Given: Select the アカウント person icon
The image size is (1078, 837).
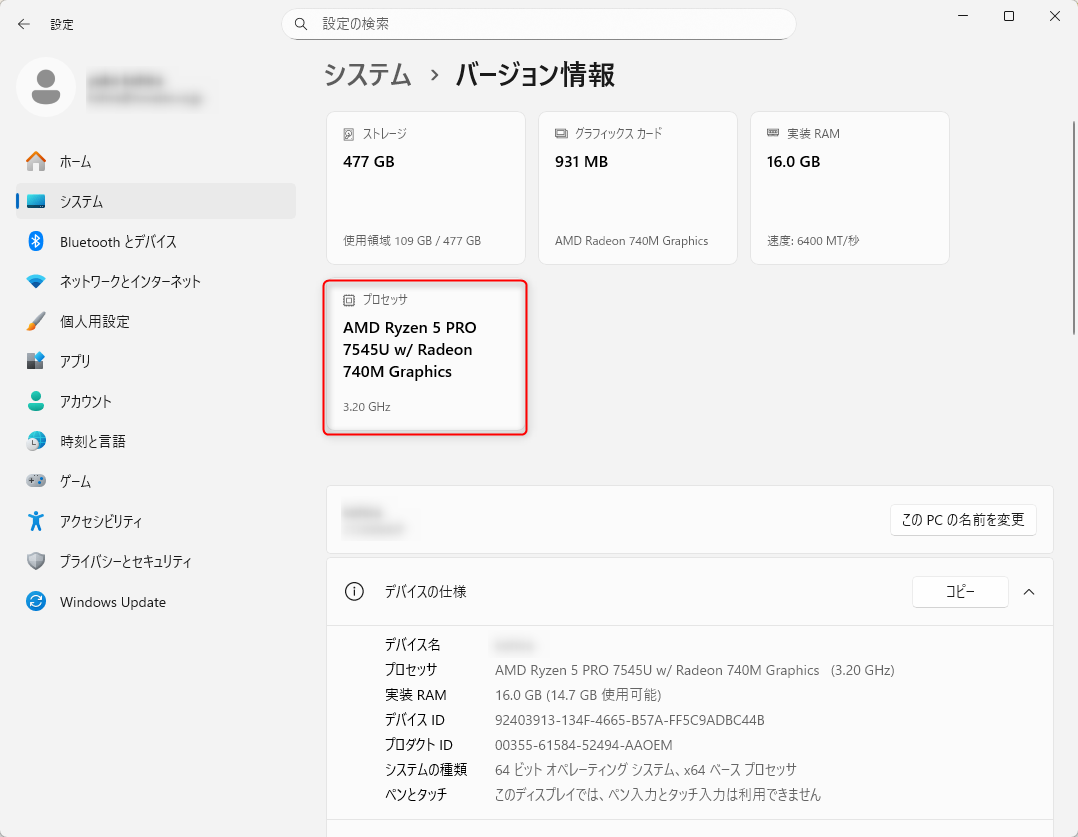Looking at the screenshot, I should point(36,401).
